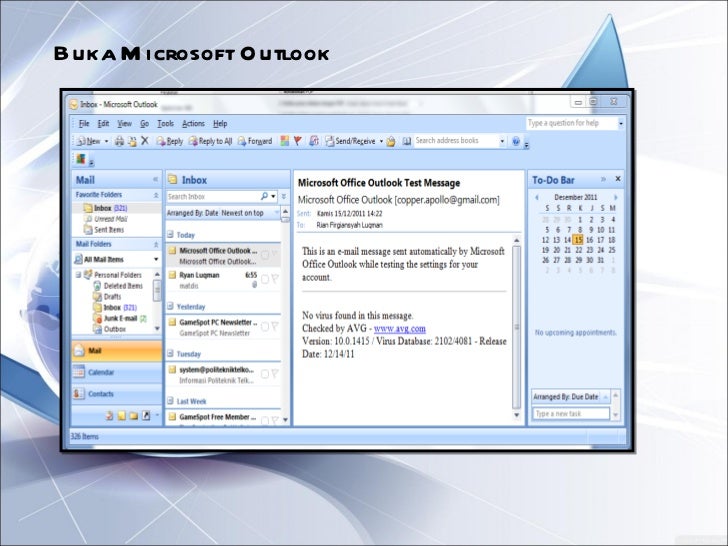
Task: Select the Deleted Items folder
Action: [x=118, y=286]
